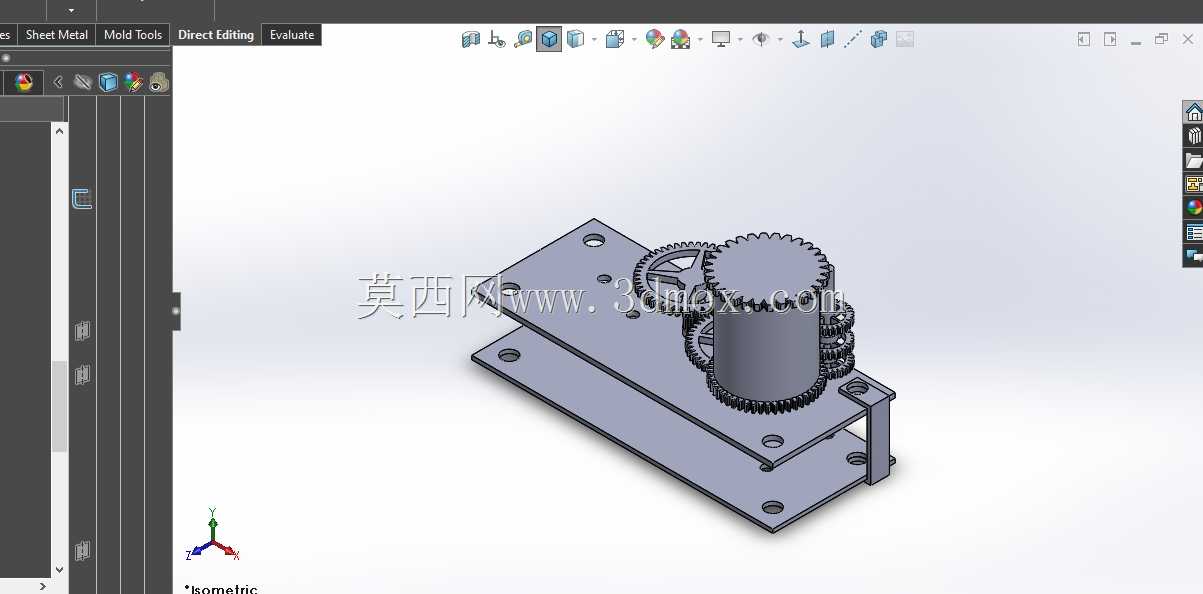Image resolution: width=1203 pixels, height=594 pixels.
Task: Open the Sheet Metal tab
Action: 57,35
